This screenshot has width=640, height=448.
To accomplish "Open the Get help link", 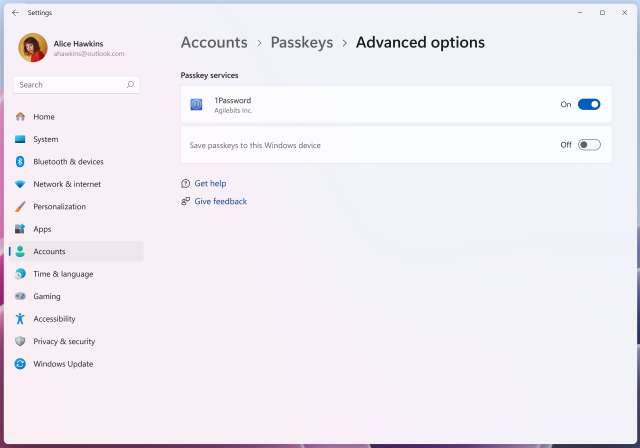I will coord(210,184).
